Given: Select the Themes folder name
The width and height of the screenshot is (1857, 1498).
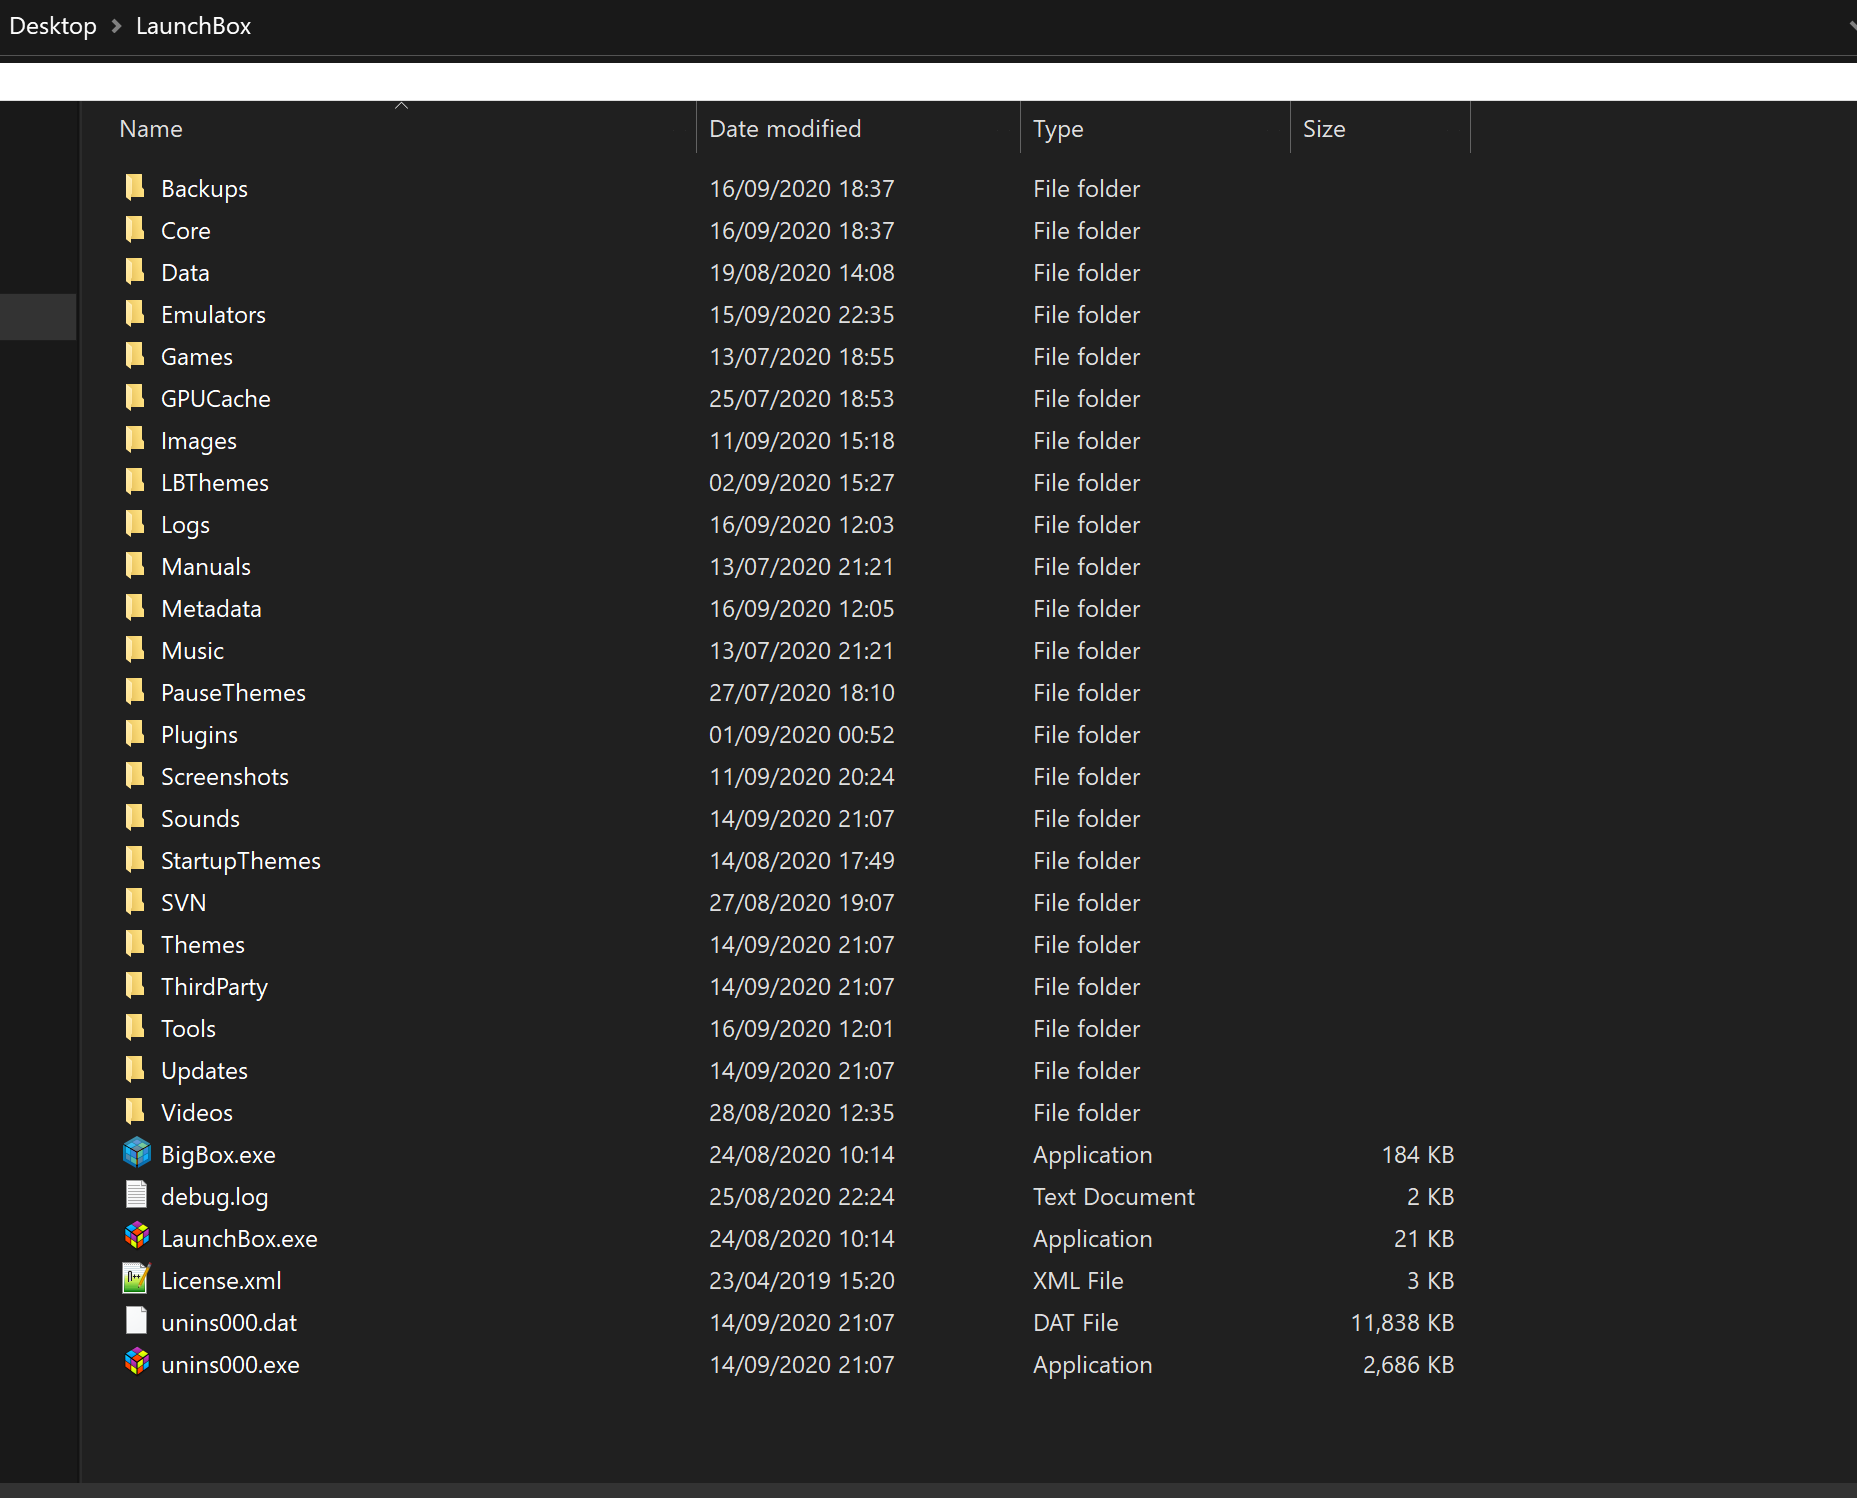Looking at the screenshot, I should point(203,945).
